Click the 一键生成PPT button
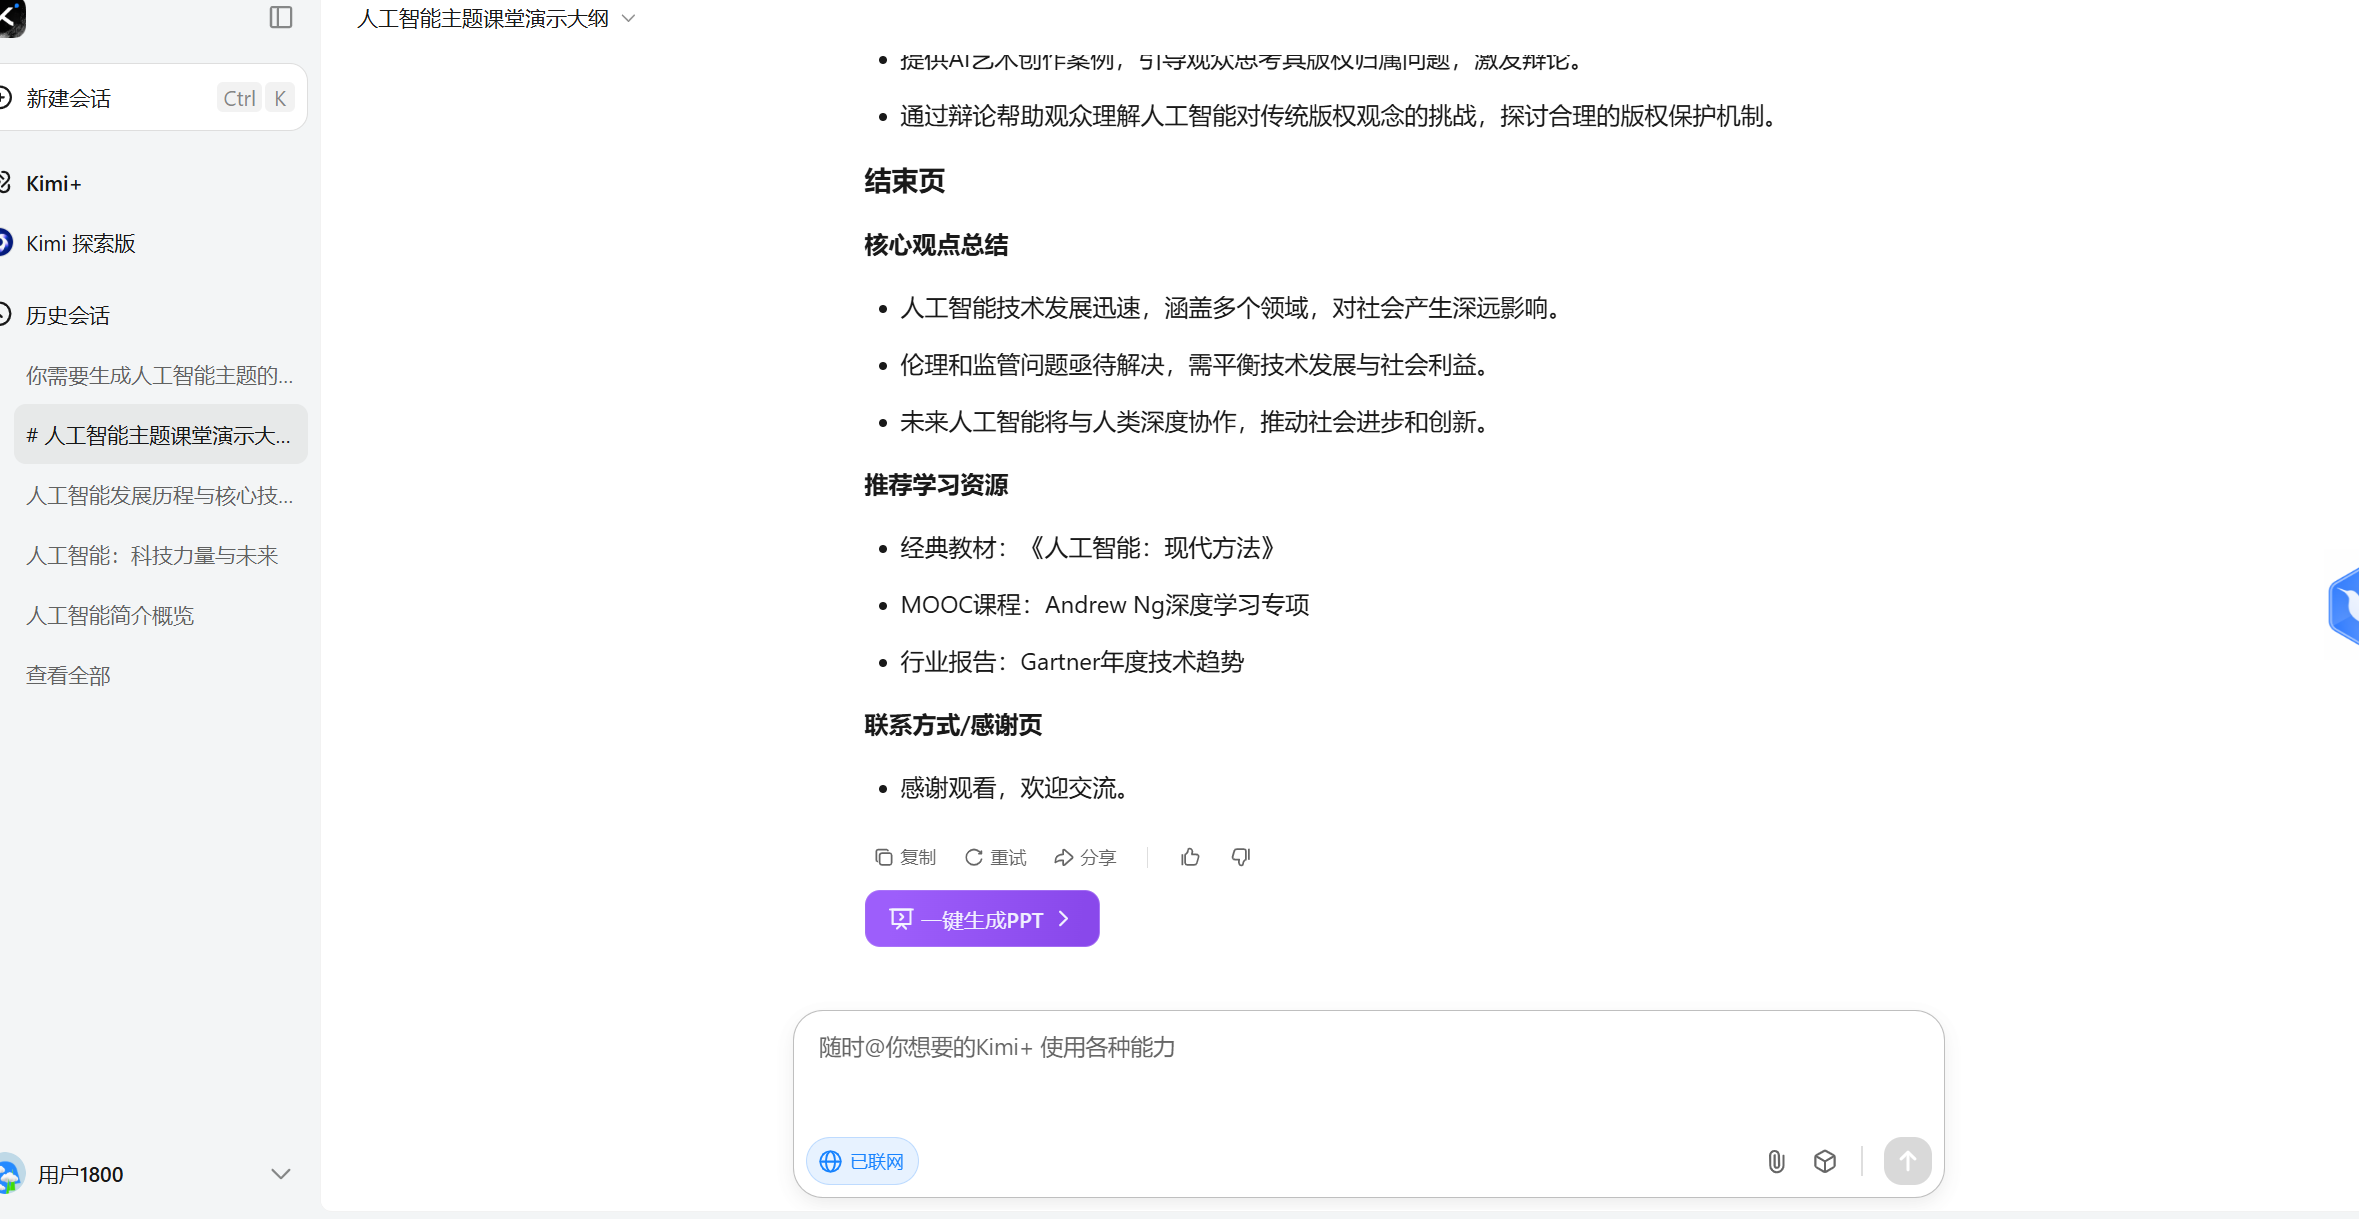 pyautogui.click(x=981, y=919)
